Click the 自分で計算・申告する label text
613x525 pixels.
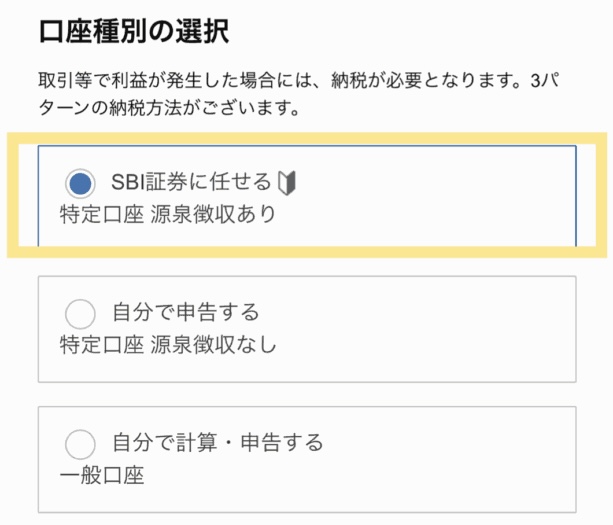(x=217, y=443)
